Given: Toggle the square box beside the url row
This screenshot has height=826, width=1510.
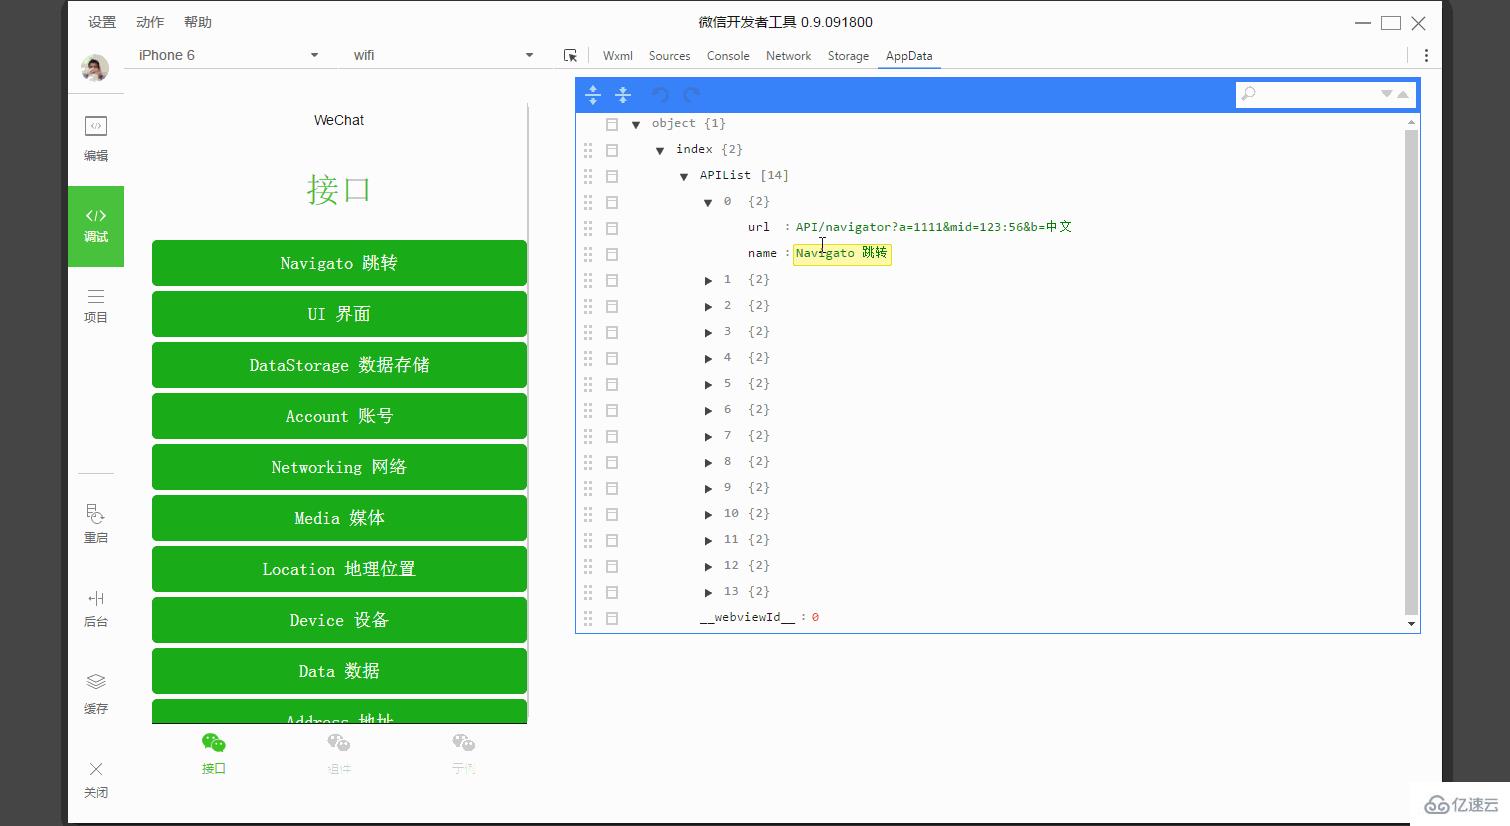Looking at the screenshot, I should pyautogui.click(x=612, y=228).
